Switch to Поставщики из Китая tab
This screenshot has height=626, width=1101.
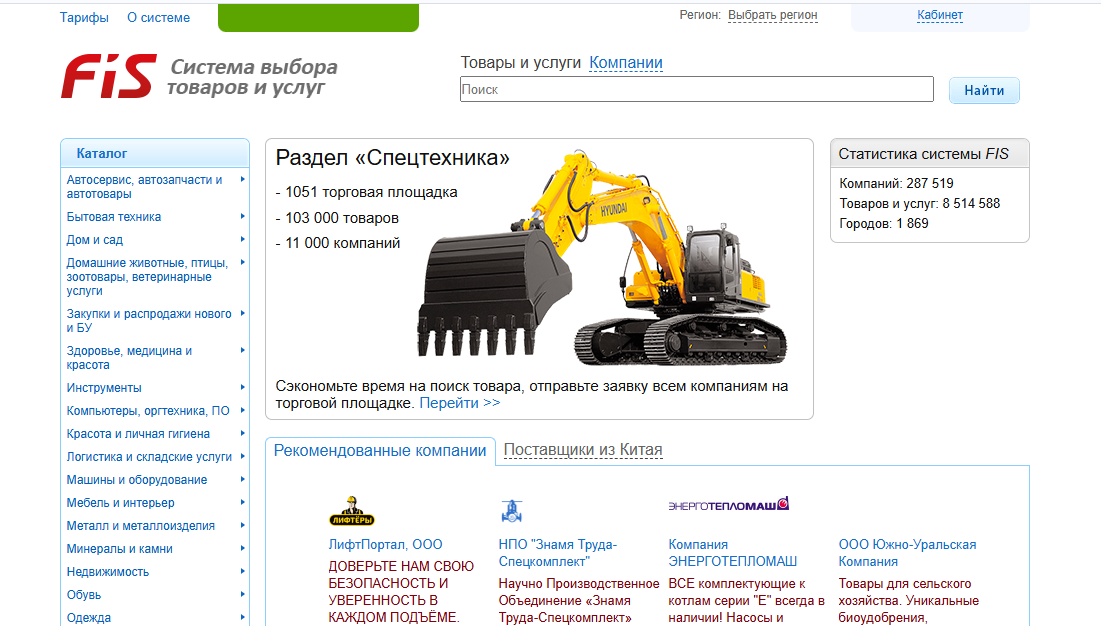point(583,450)
